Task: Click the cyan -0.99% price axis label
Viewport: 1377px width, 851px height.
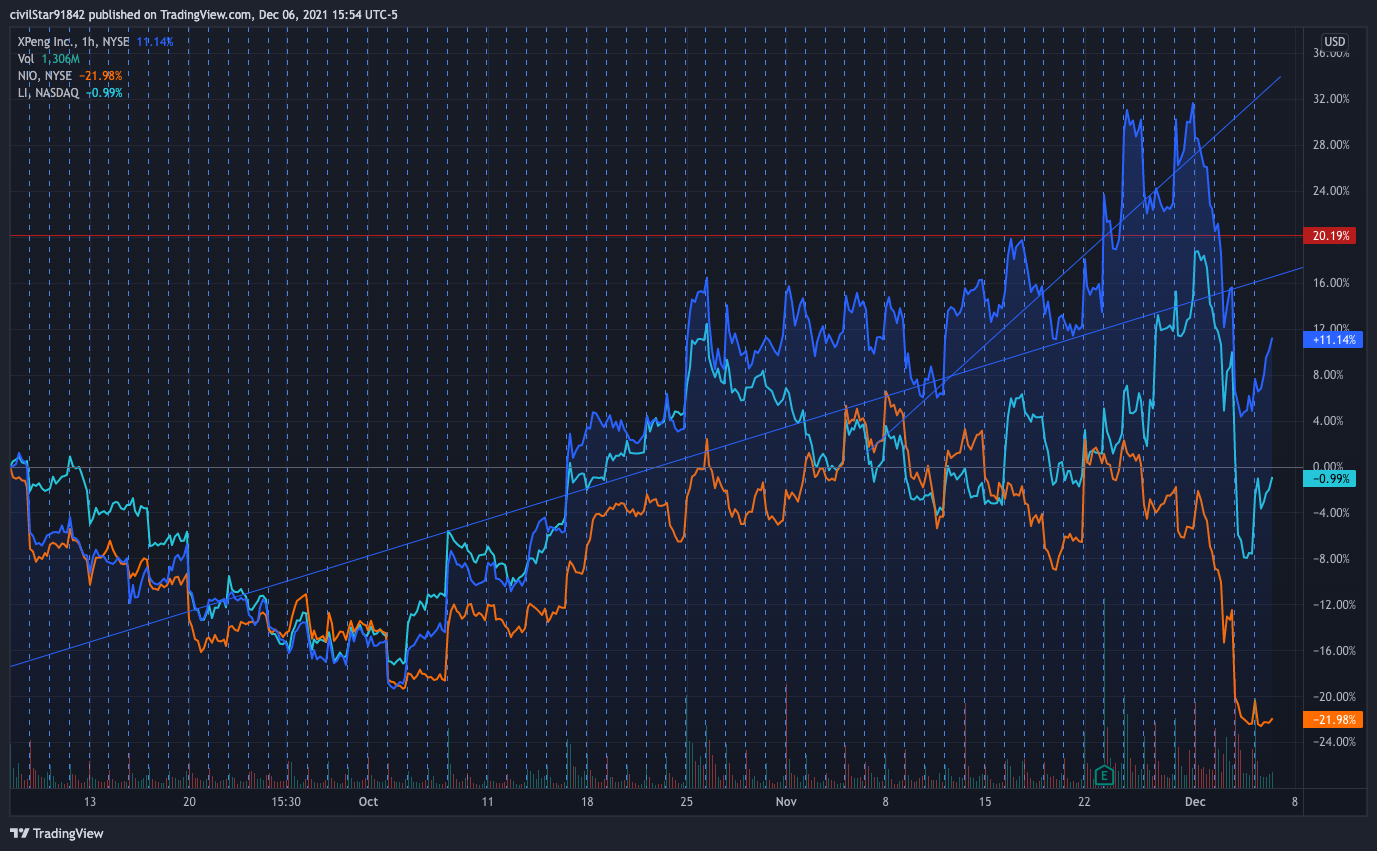Action: tap(1332, 479)
